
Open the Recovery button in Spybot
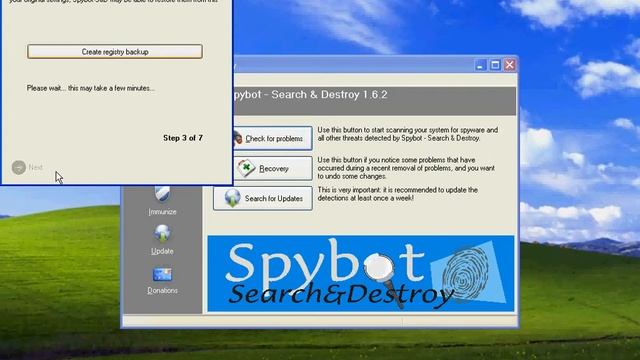click(x=273, y=168)
